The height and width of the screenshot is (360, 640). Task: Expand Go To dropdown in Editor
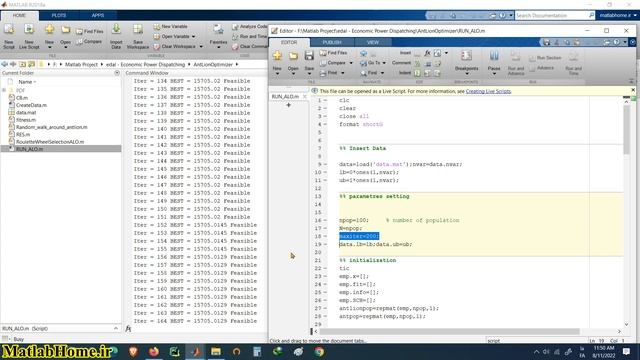384,63
